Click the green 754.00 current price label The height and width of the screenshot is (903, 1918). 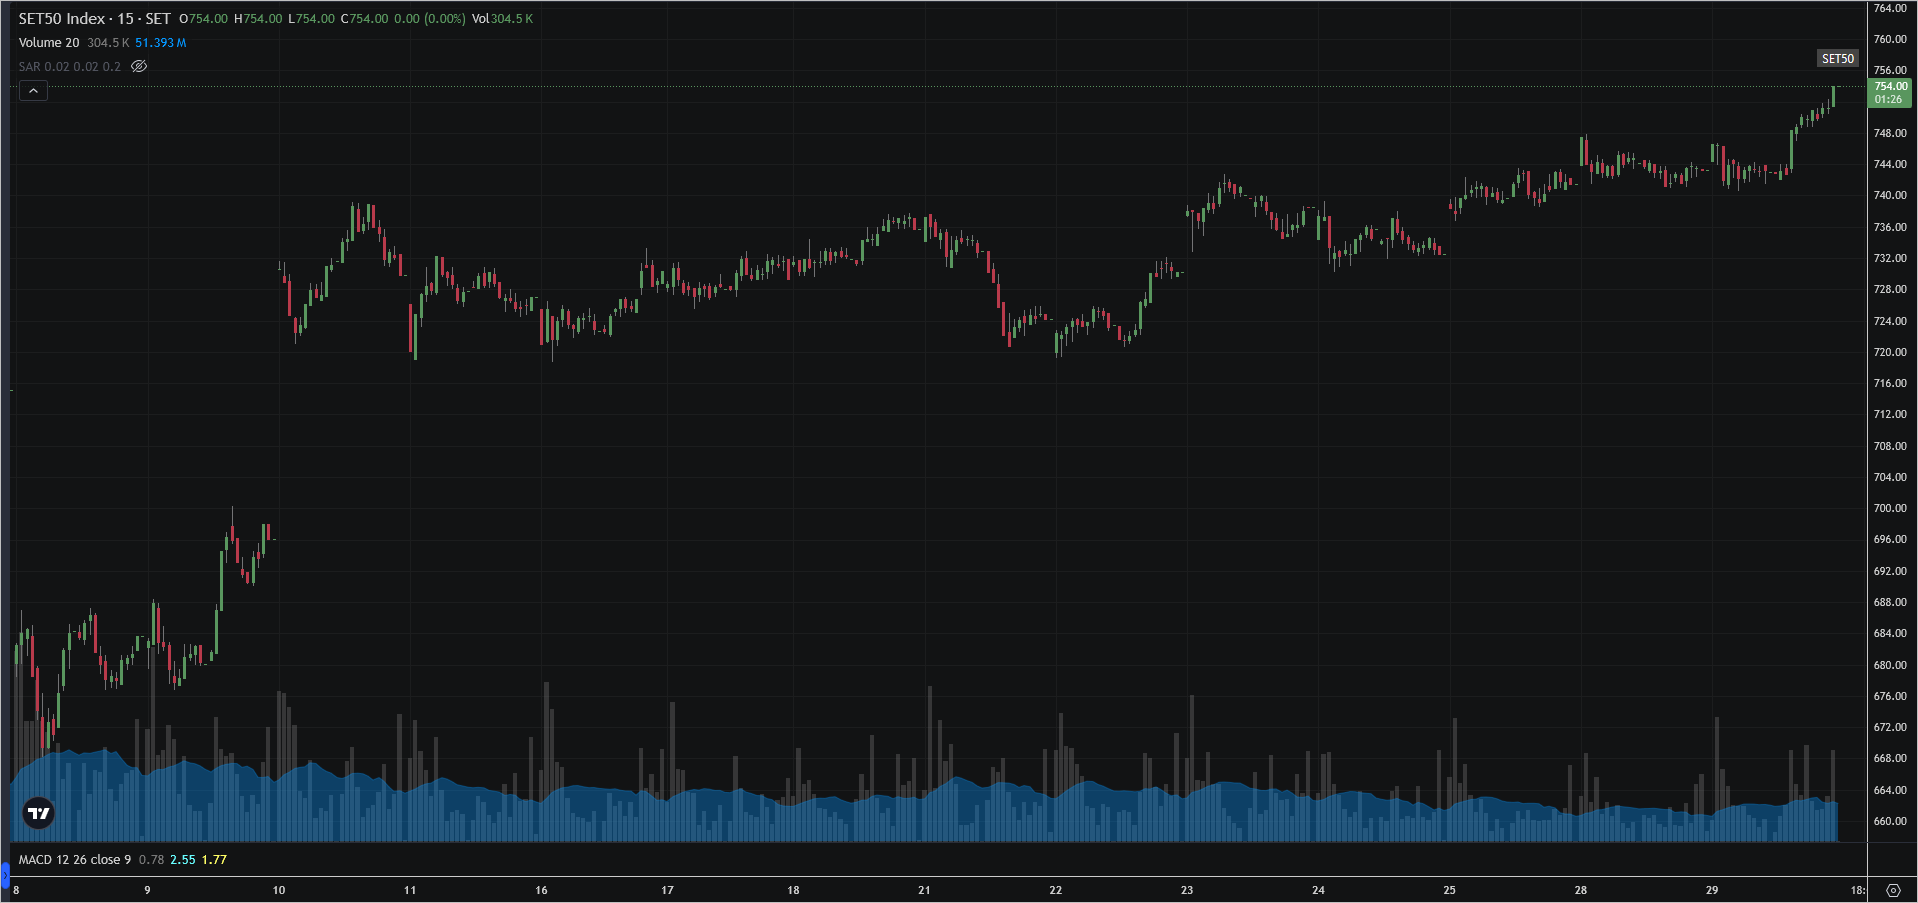[1889, 93]
